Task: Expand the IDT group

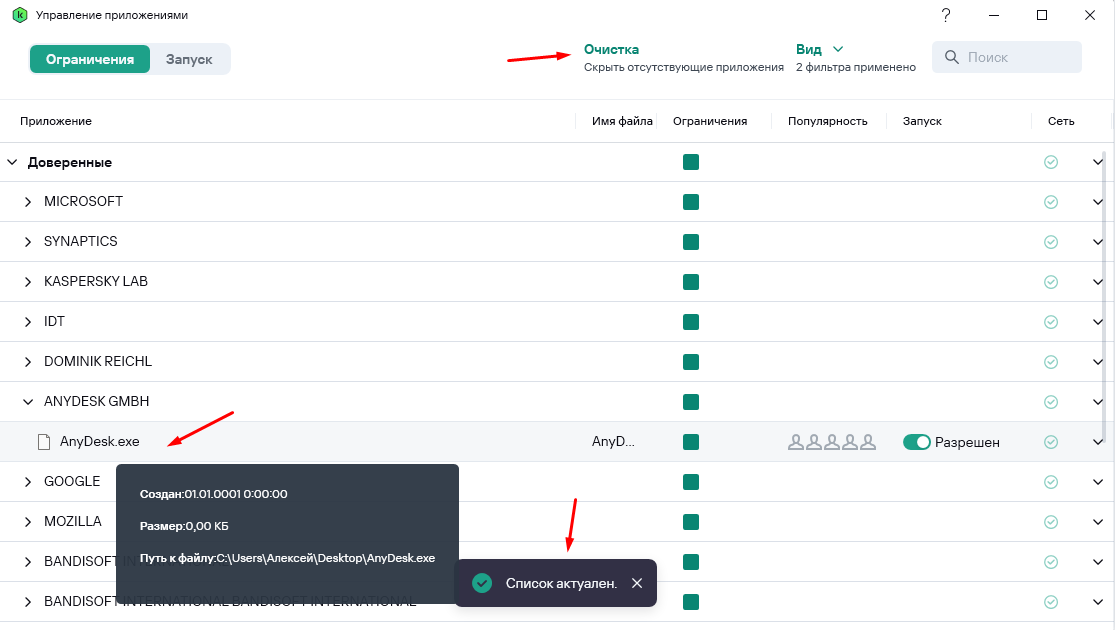Action: [x=28, y=321]
